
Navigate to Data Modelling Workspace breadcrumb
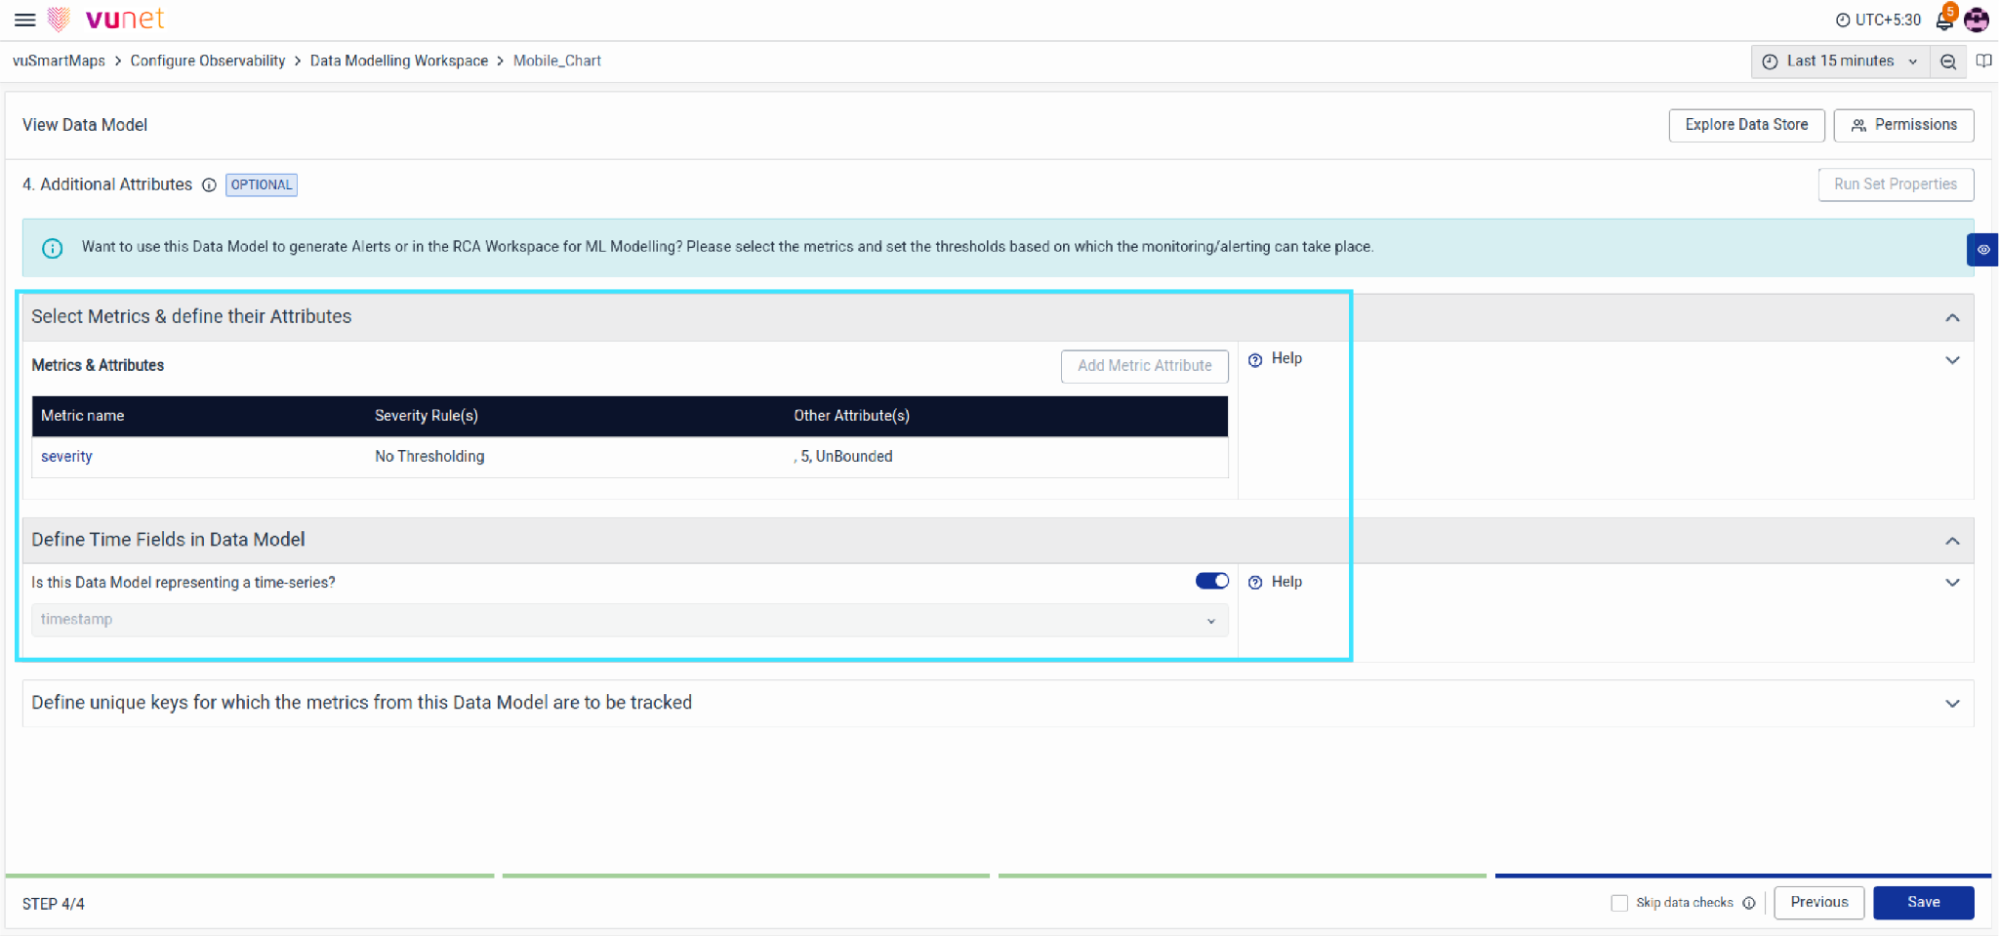(x=398, y=61)
